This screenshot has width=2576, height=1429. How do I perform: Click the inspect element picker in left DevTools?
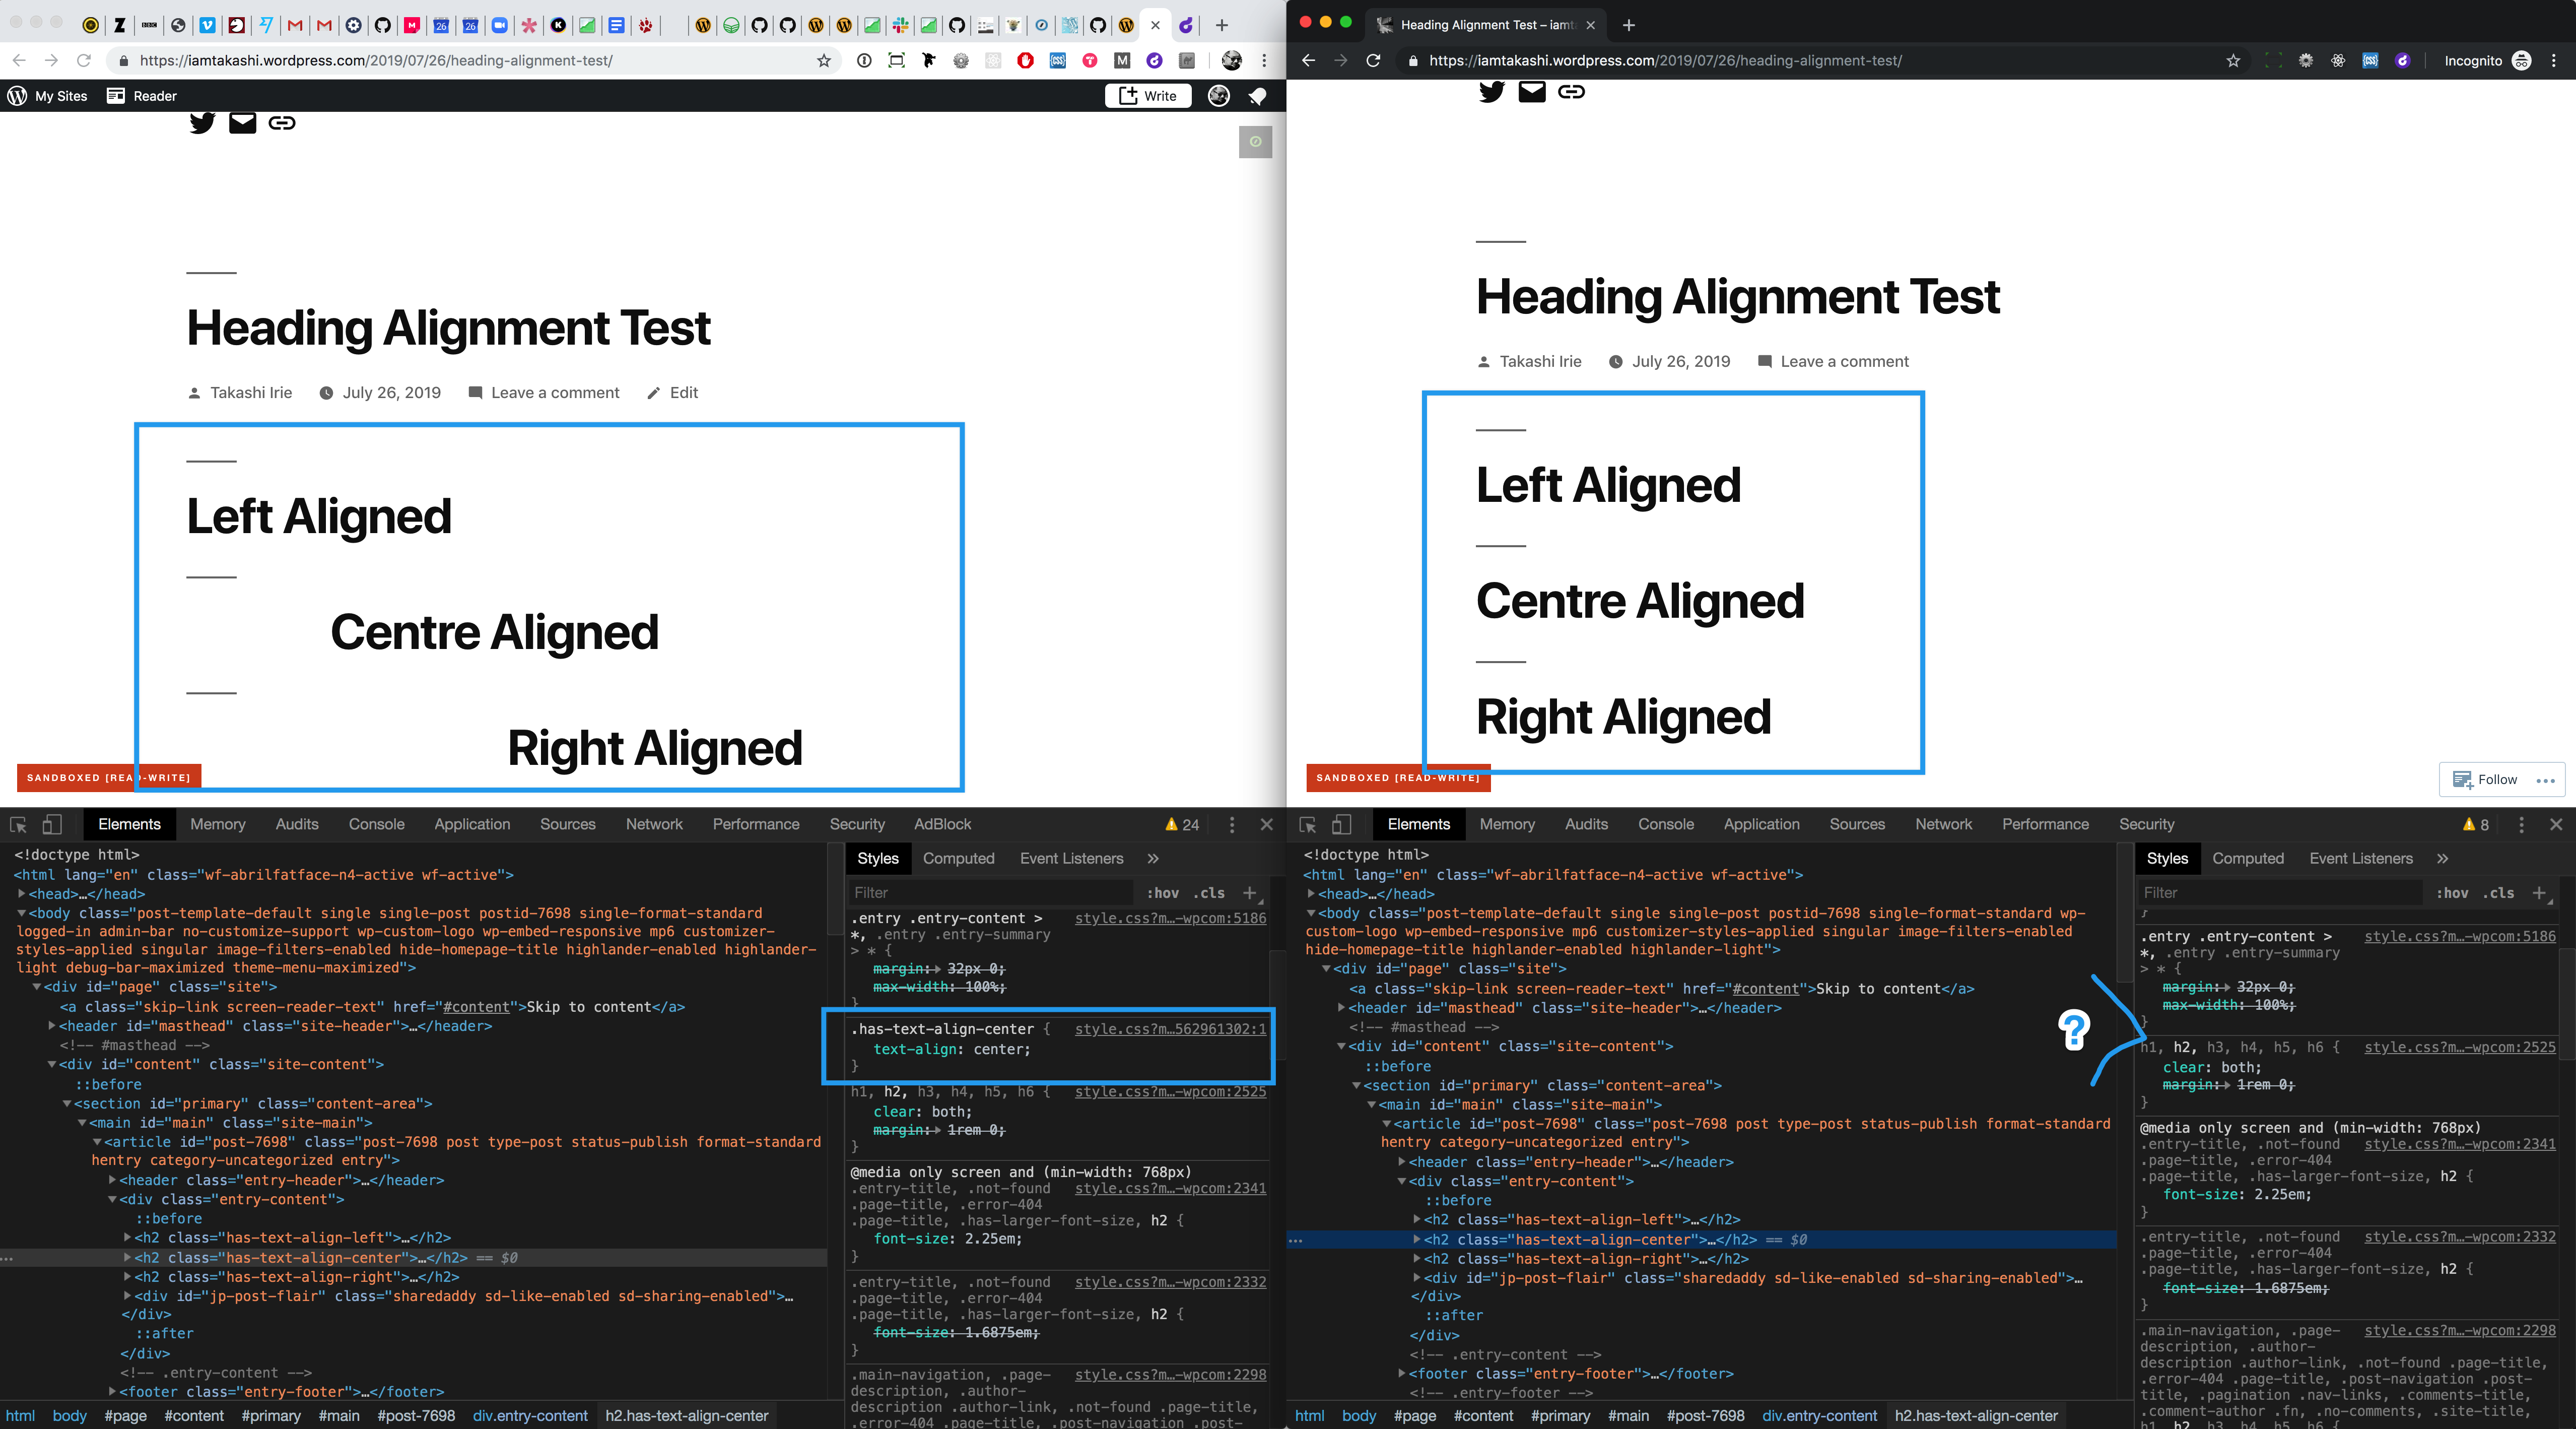click(x=18, y=824)
